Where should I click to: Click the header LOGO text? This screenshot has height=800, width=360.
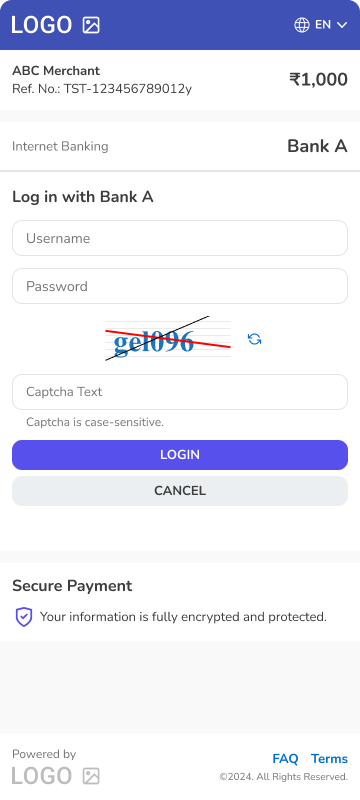(x=42, y=25)
